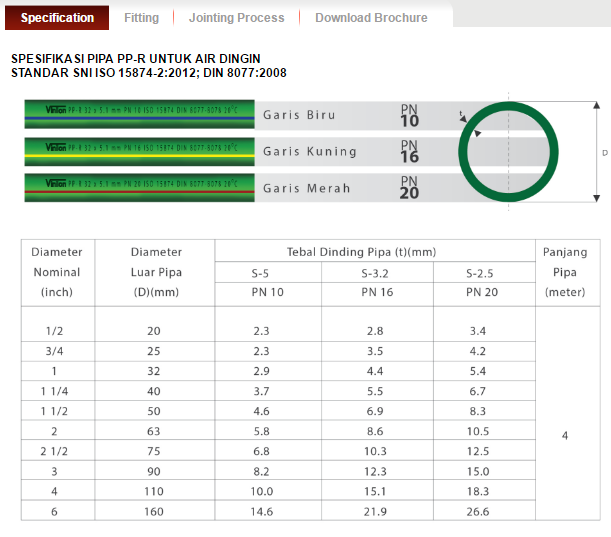The image size is (611, 537).
Task: Open the Jointing Process tab
Action: [x=236, y=17]
